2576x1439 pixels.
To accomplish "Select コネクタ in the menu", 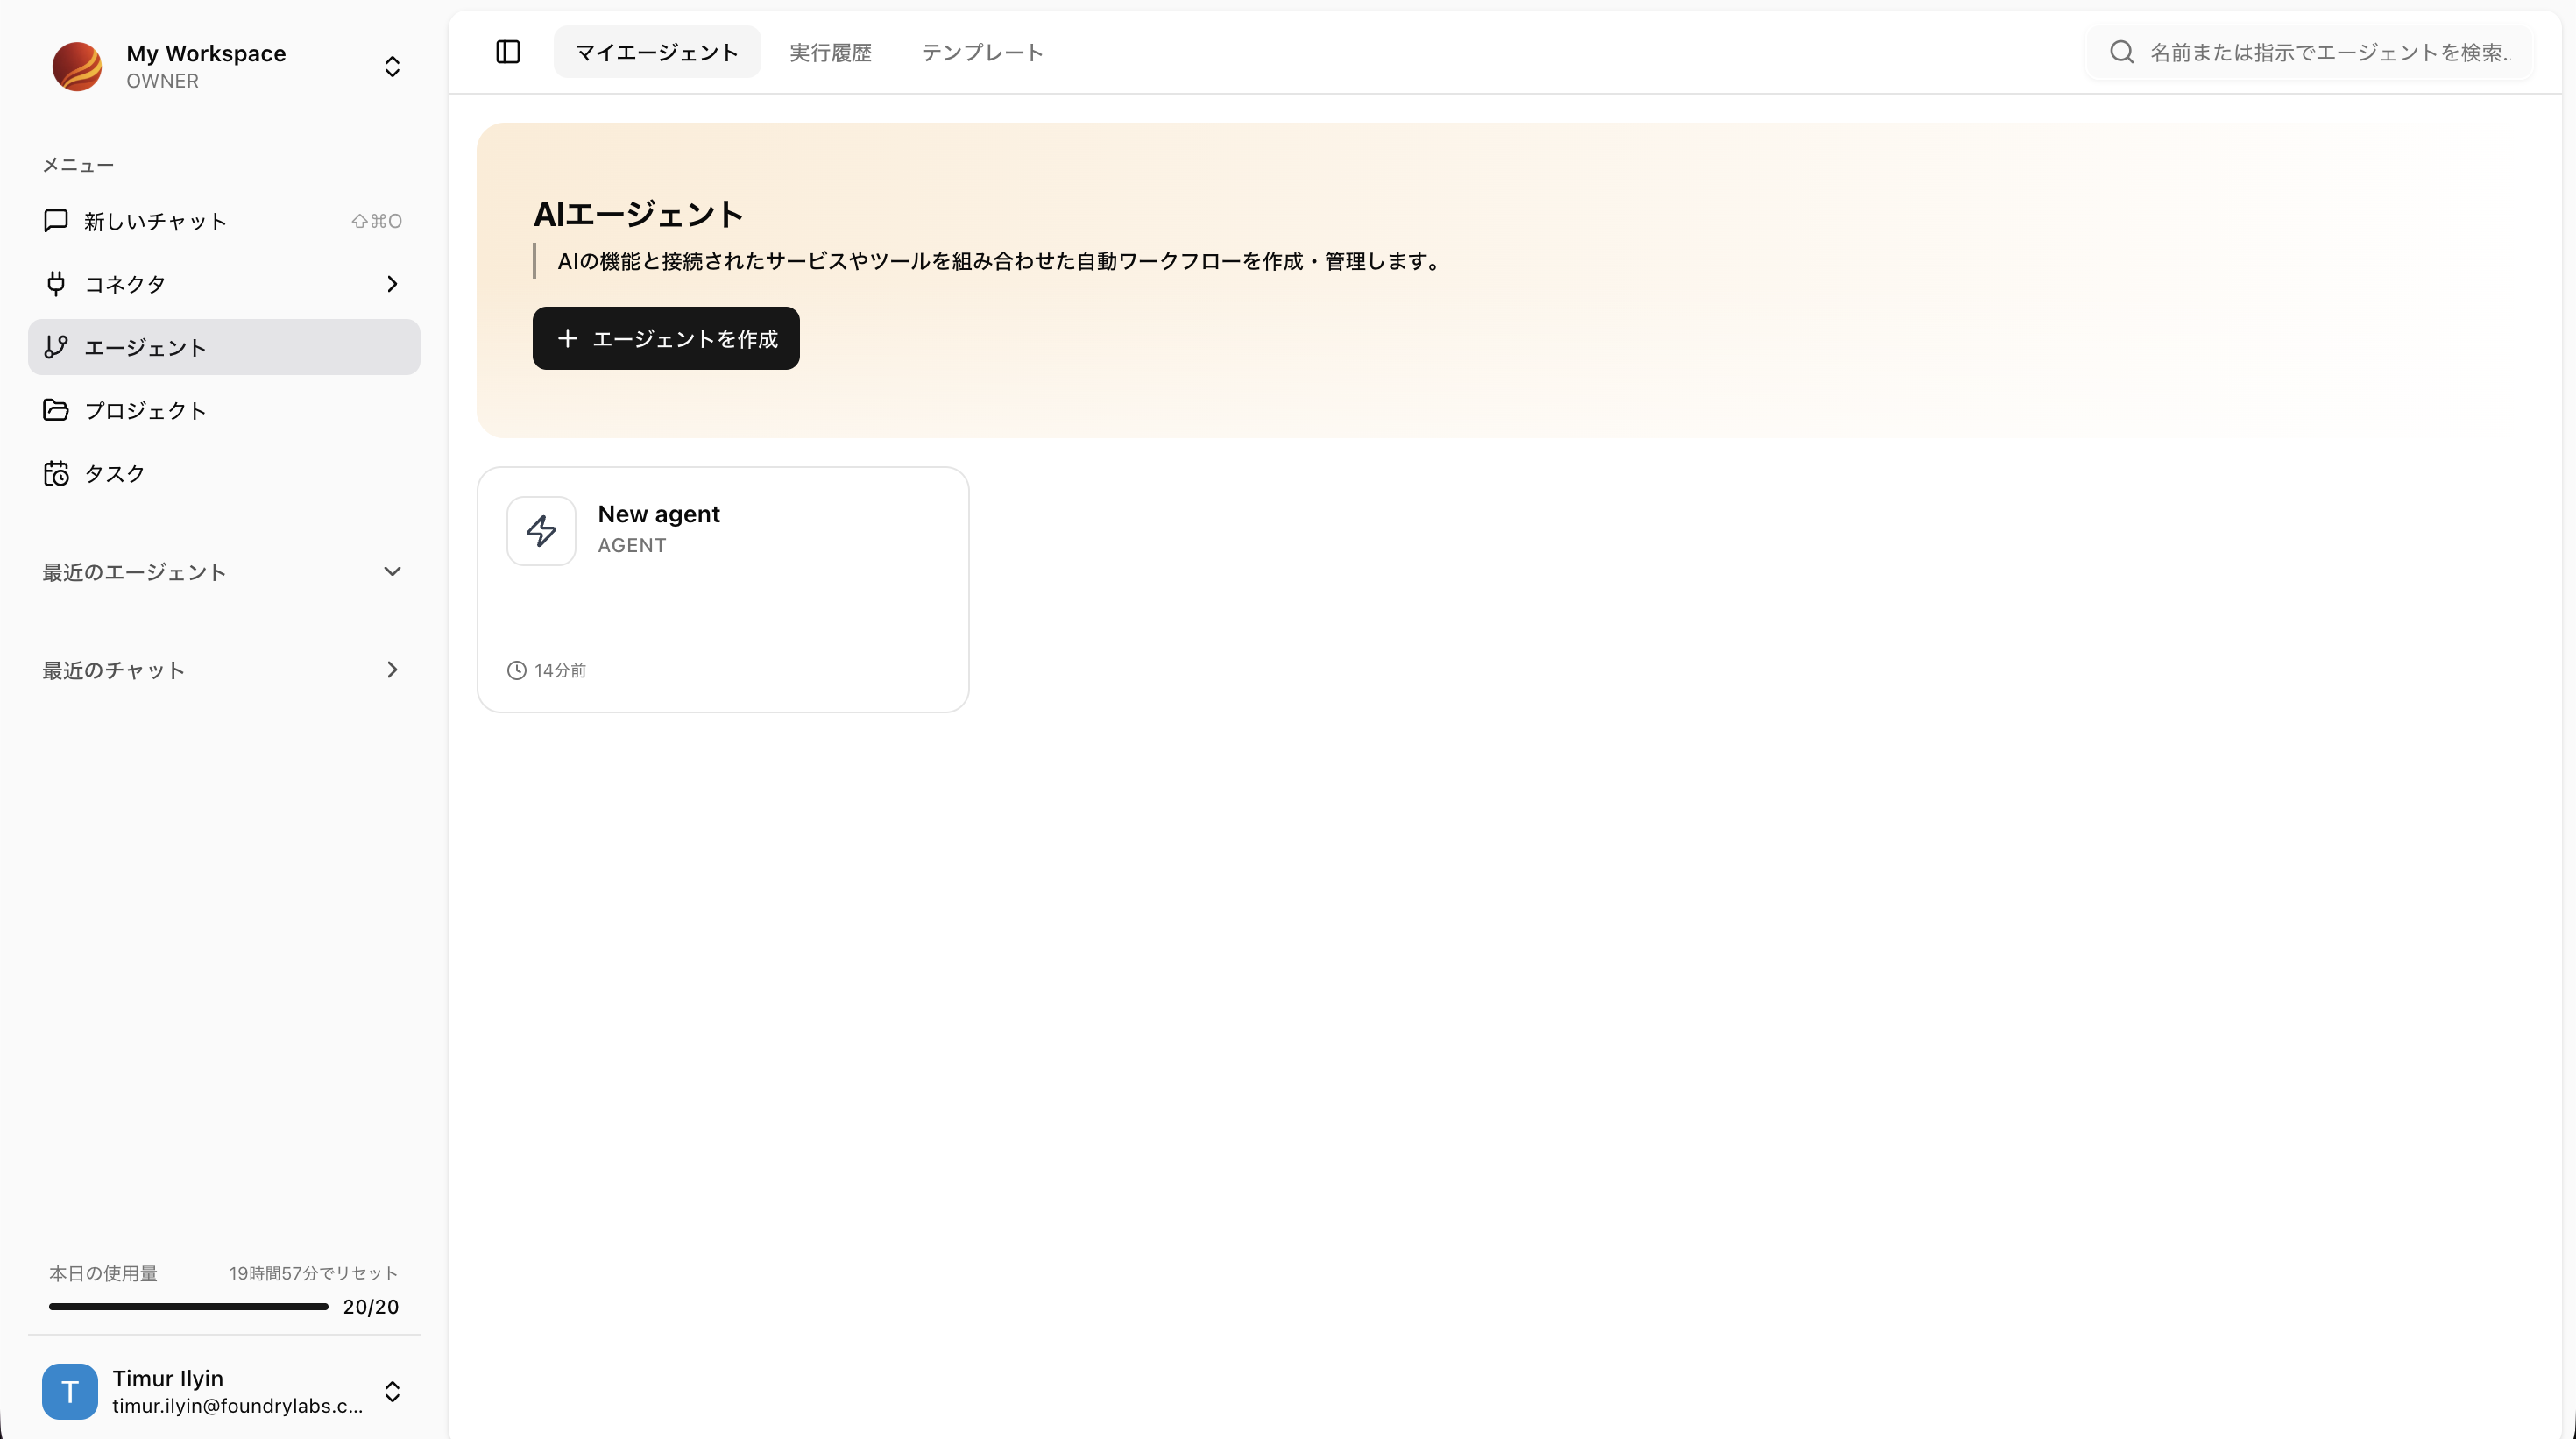I will click(224, 284).
